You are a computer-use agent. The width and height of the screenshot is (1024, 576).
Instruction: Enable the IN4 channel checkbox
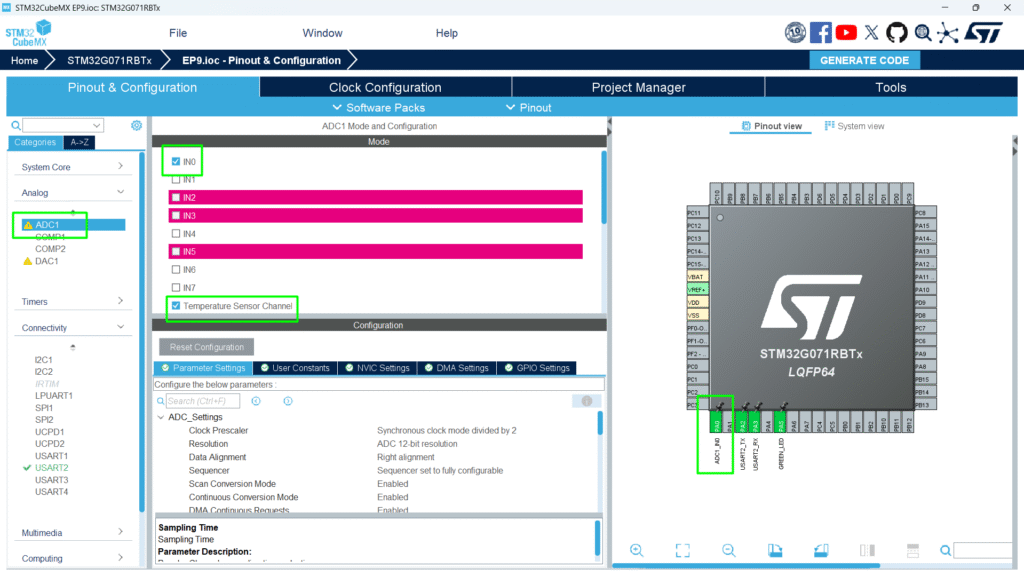point(177,234)
